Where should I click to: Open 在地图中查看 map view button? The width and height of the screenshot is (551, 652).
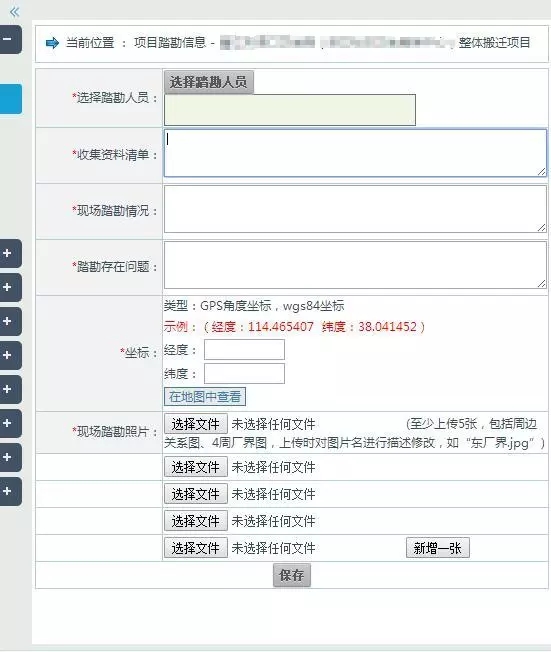tap(205, 396)
